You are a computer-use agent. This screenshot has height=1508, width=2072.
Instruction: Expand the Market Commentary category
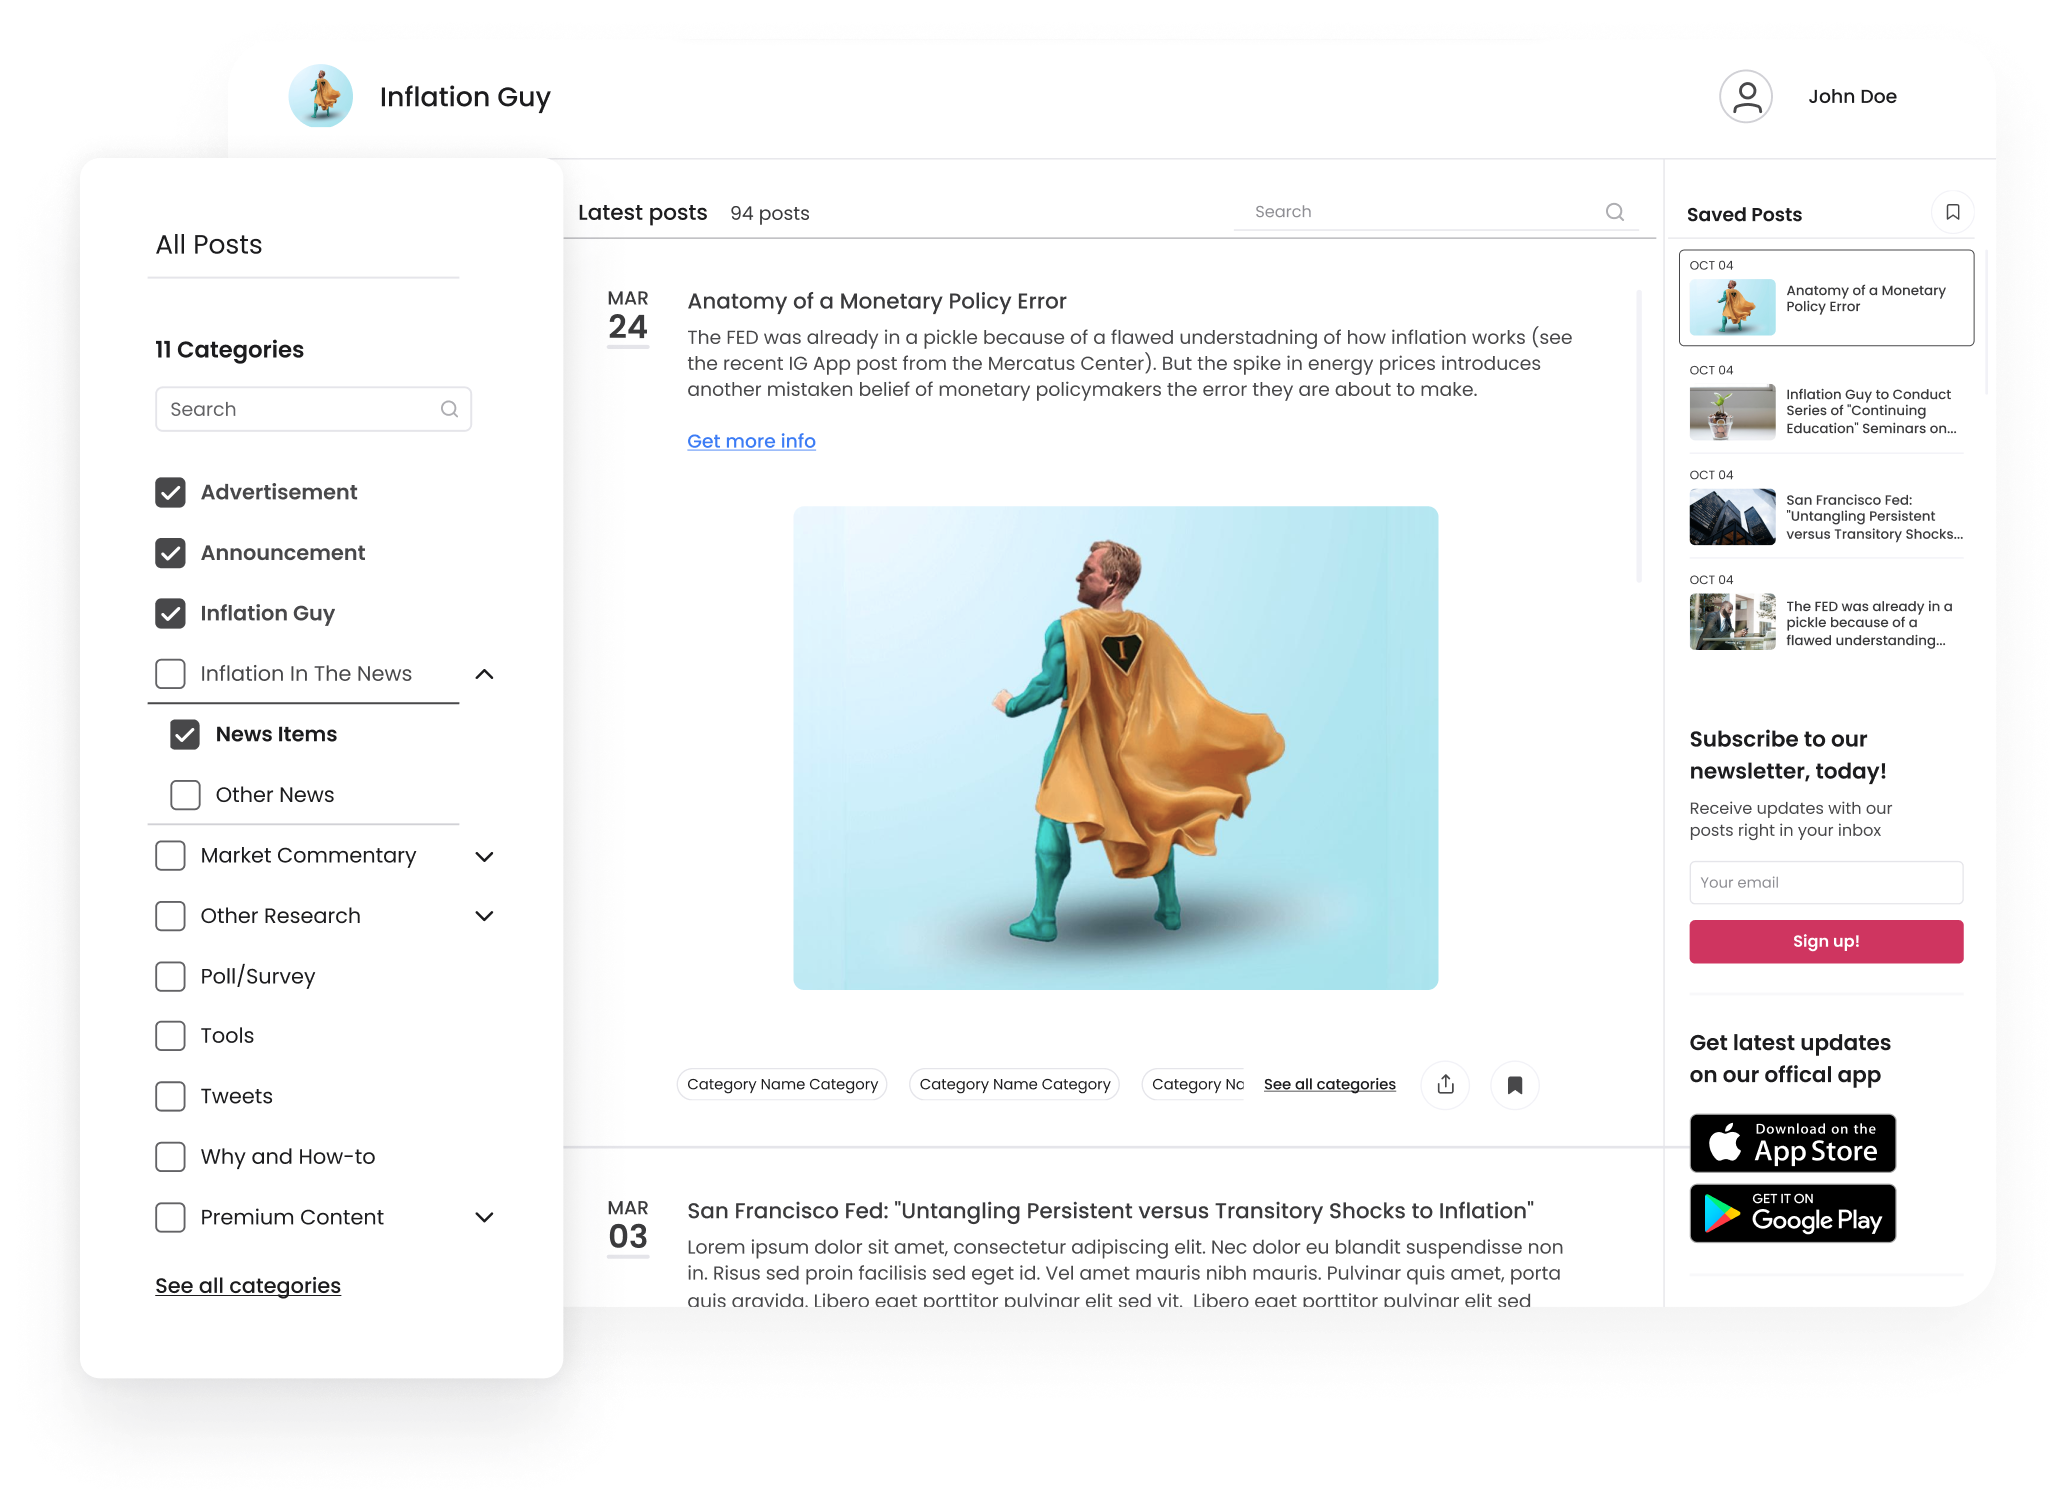pos(484,856)
